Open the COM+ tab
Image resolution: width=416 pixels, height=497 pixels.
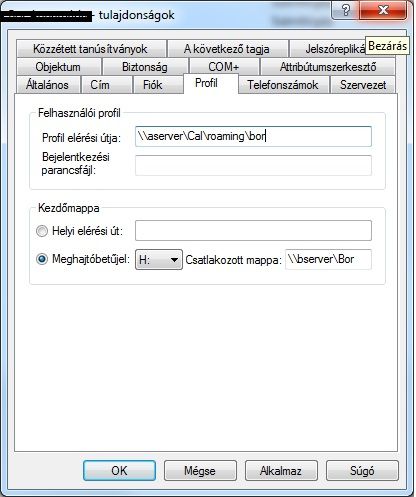tap(224, 67)
